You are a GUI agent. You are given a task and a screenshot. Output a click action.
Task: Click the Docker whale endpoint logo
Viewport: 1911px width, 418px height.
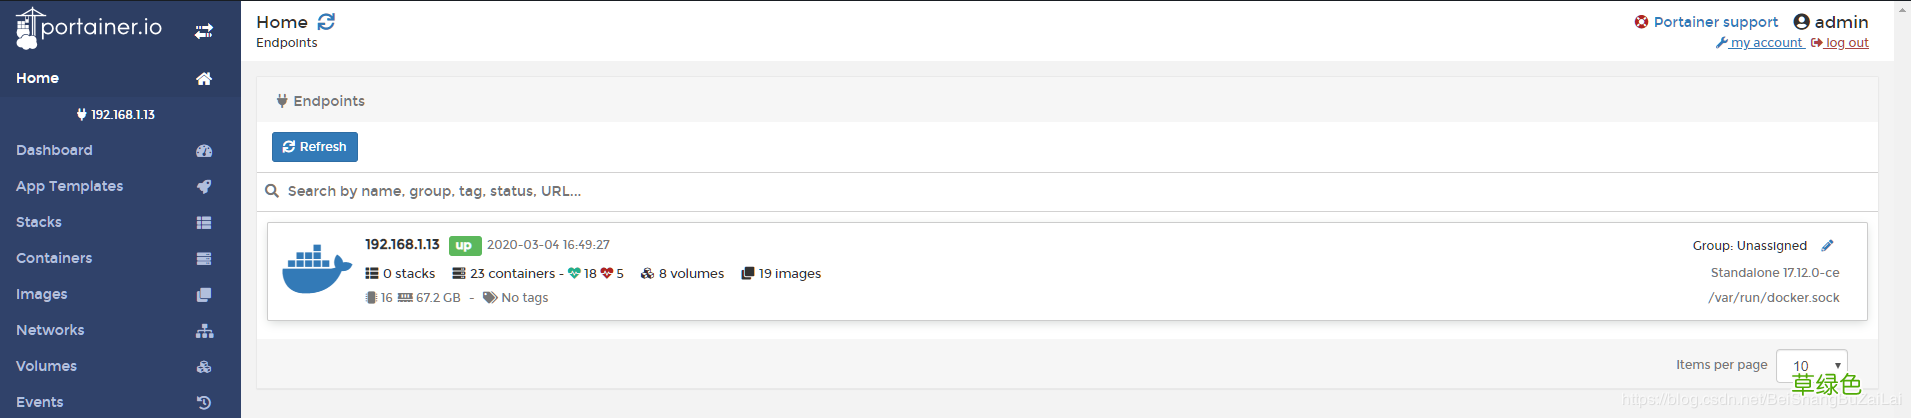point(316,269)
